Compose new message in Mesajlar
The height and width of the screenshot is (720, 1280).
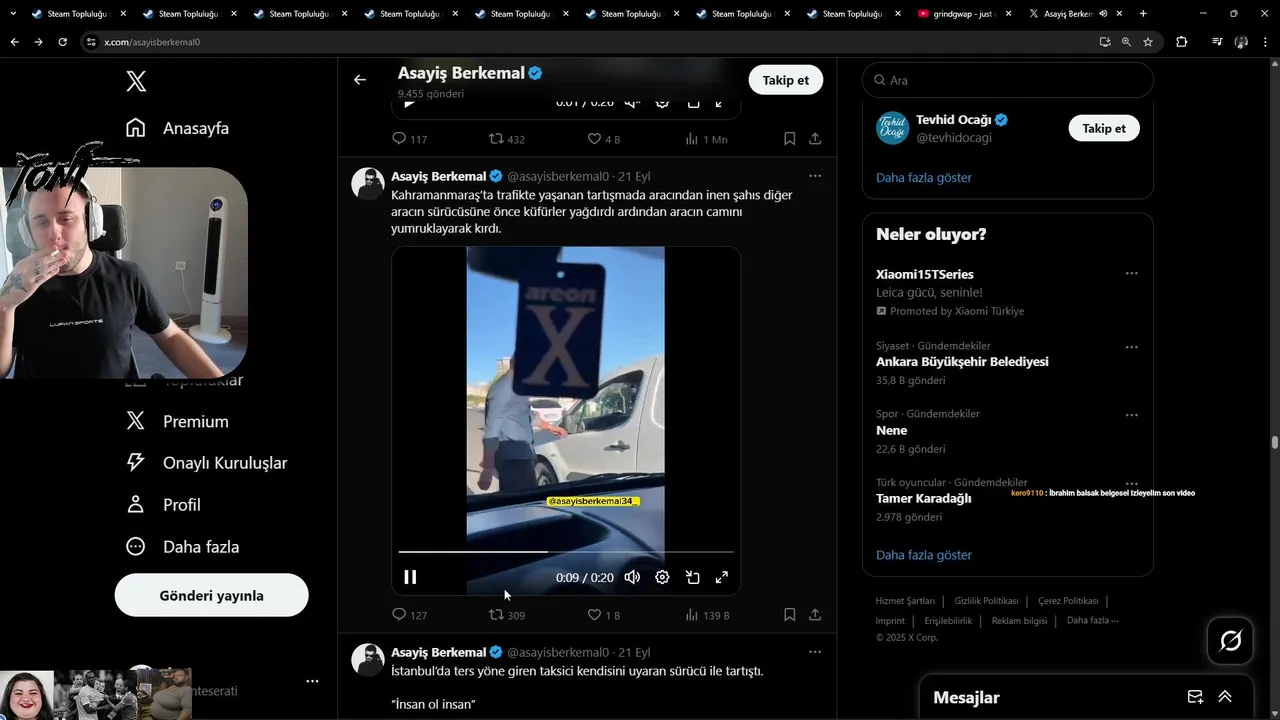click(x=1195, y=697)
